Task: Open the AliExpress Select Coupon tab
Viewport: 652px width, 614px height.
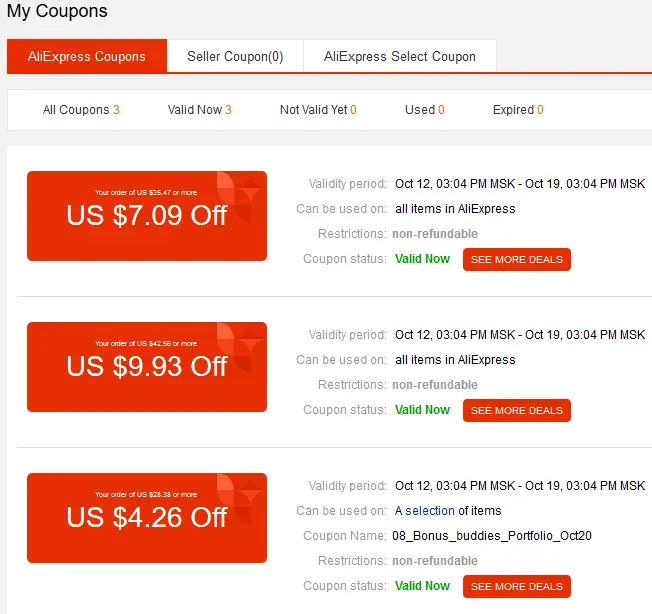Action: [x=400, y=56]
